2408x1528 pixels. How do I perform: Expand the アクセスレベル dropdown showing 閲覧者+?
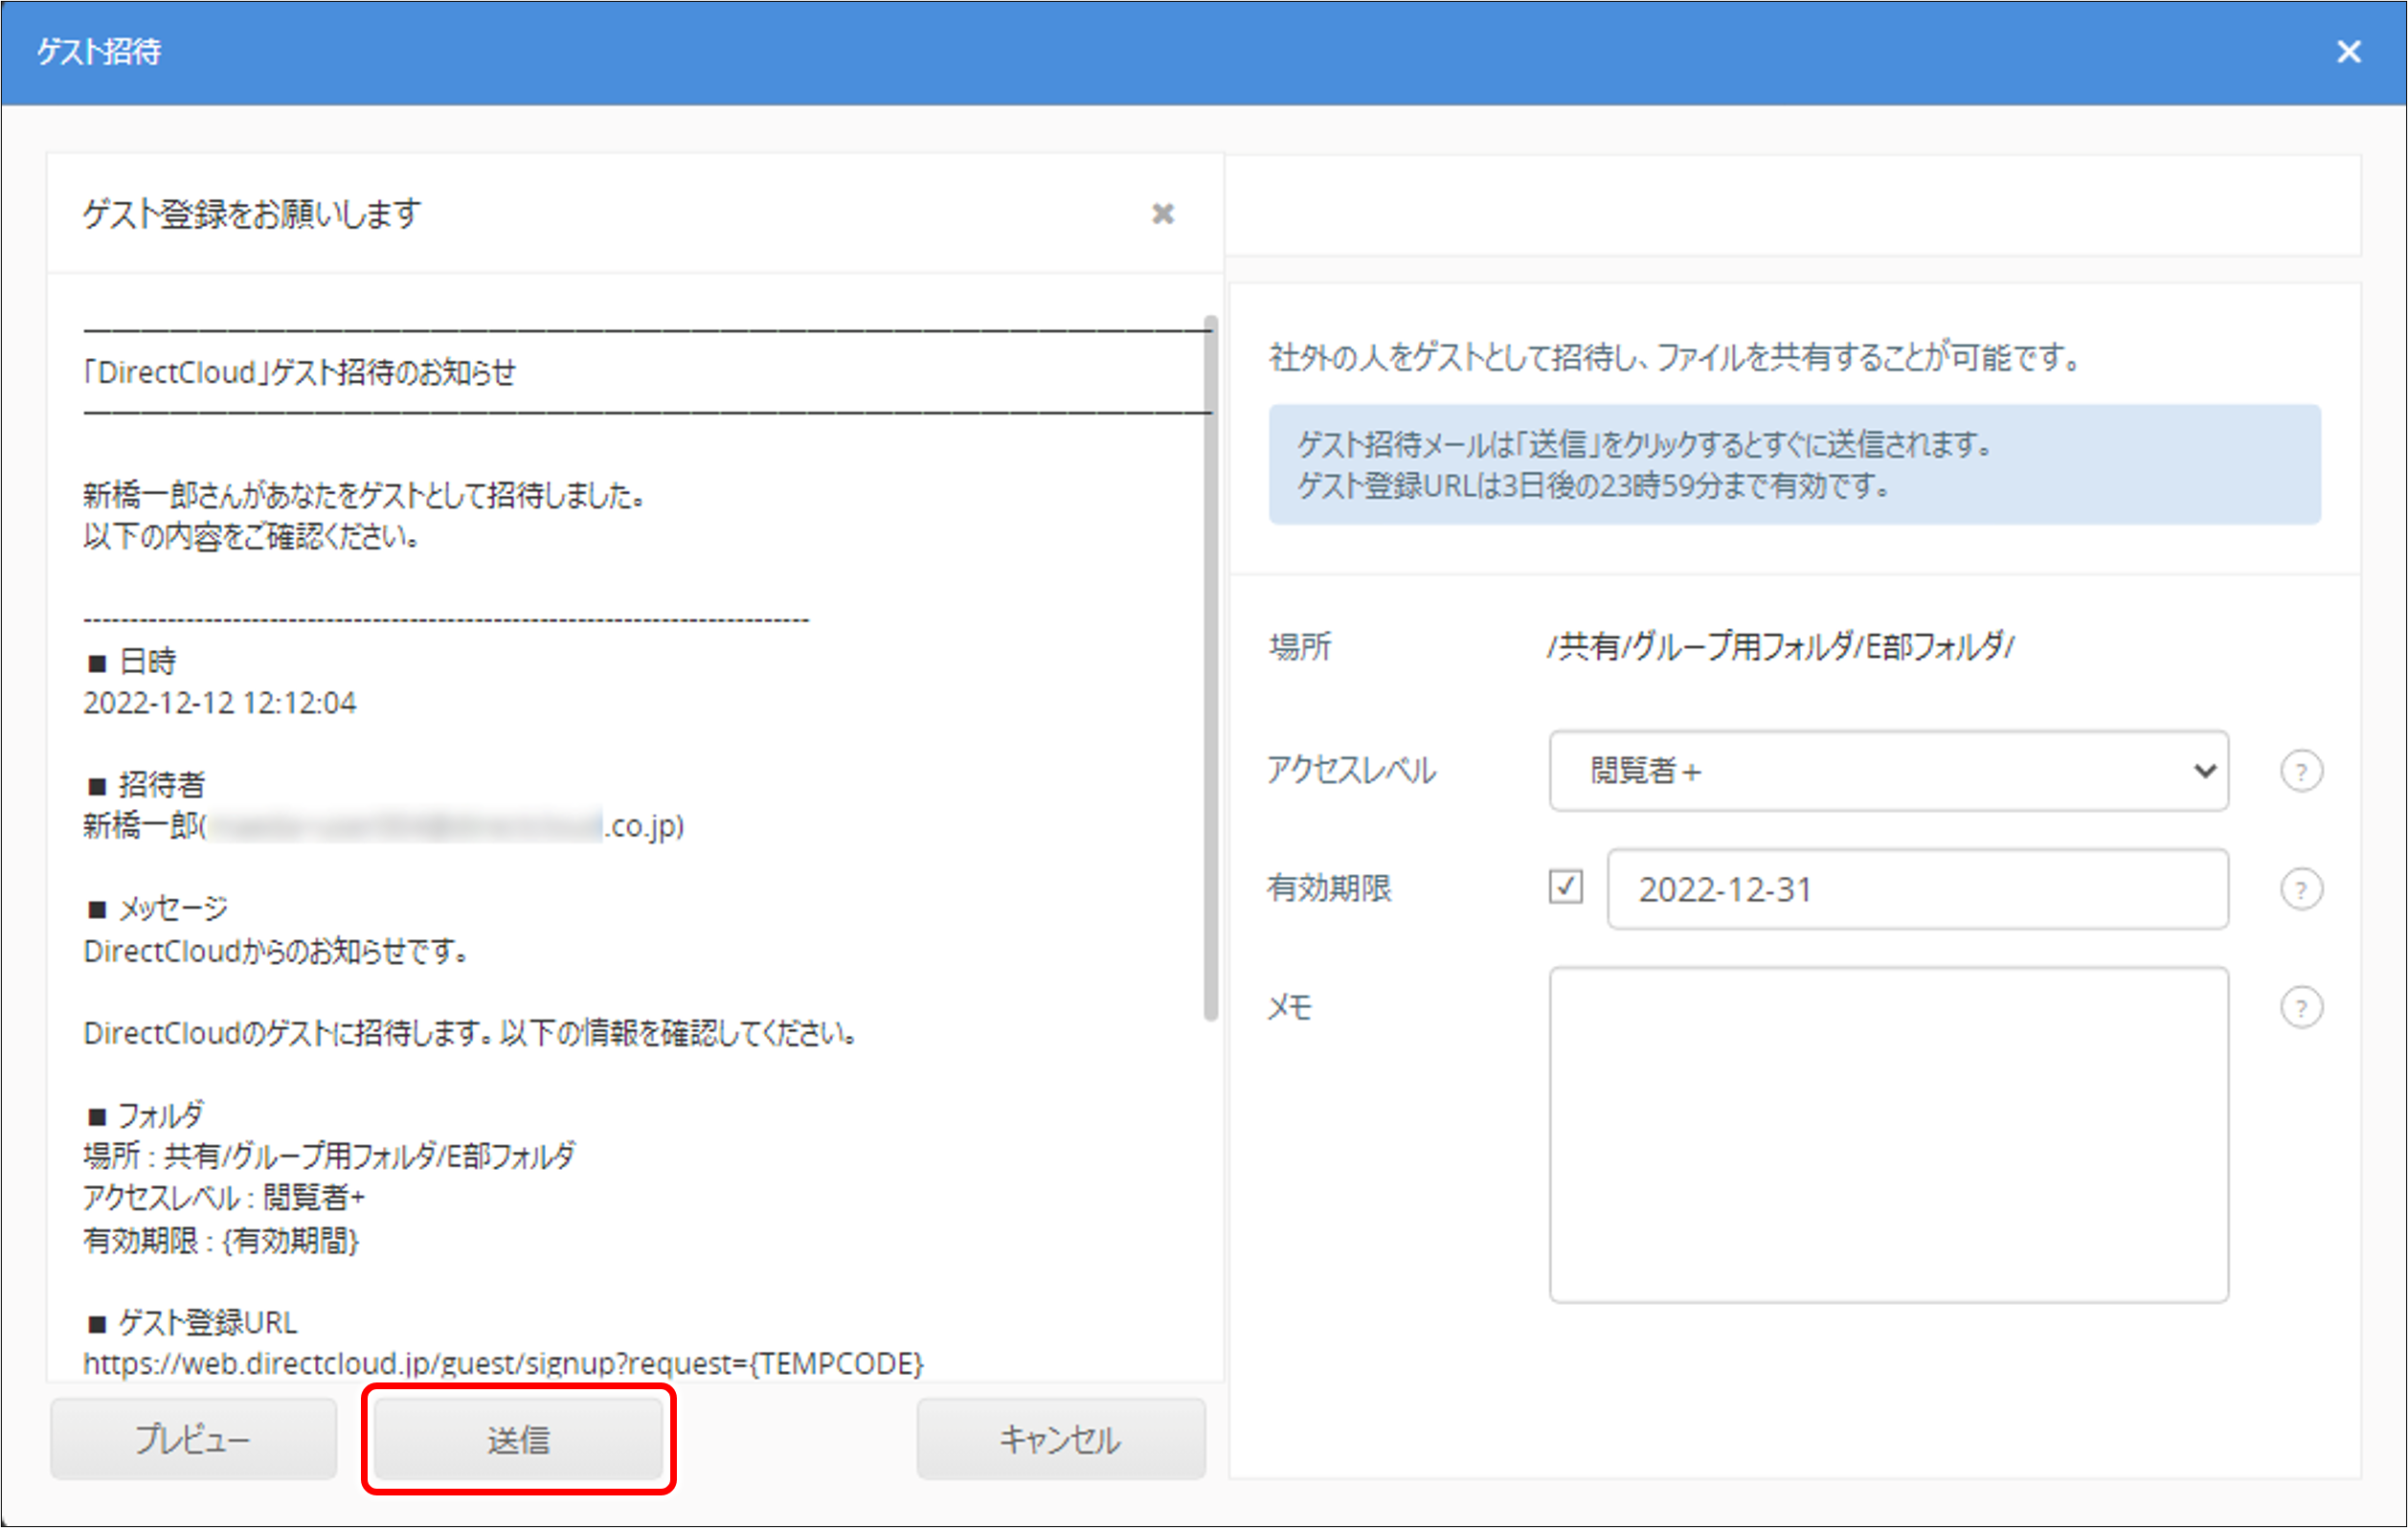coord(1888,771)
